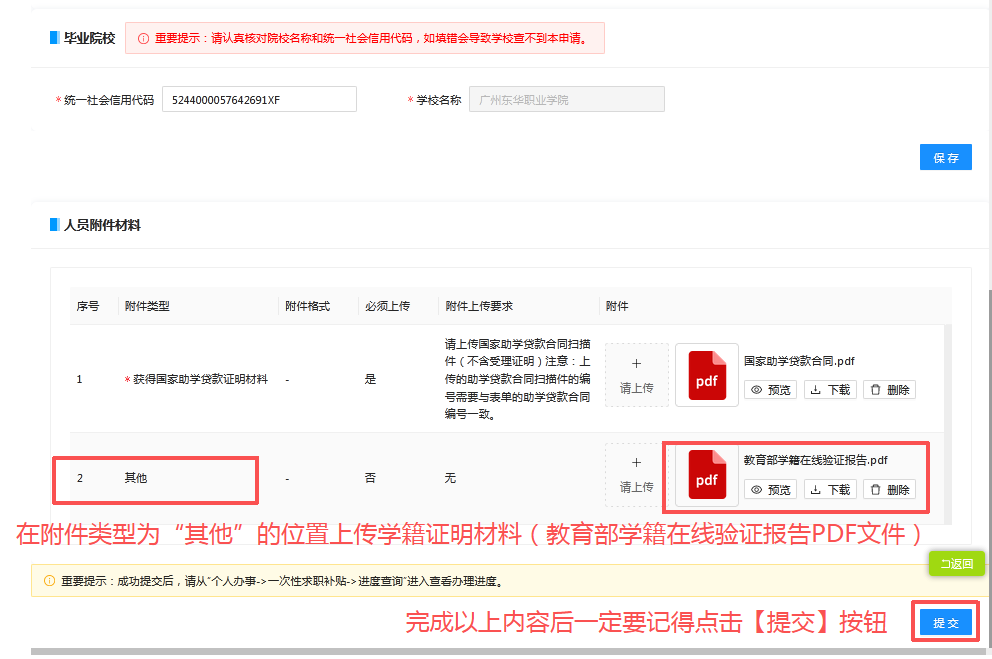Click the 是 value in row 1

point(370,379)
